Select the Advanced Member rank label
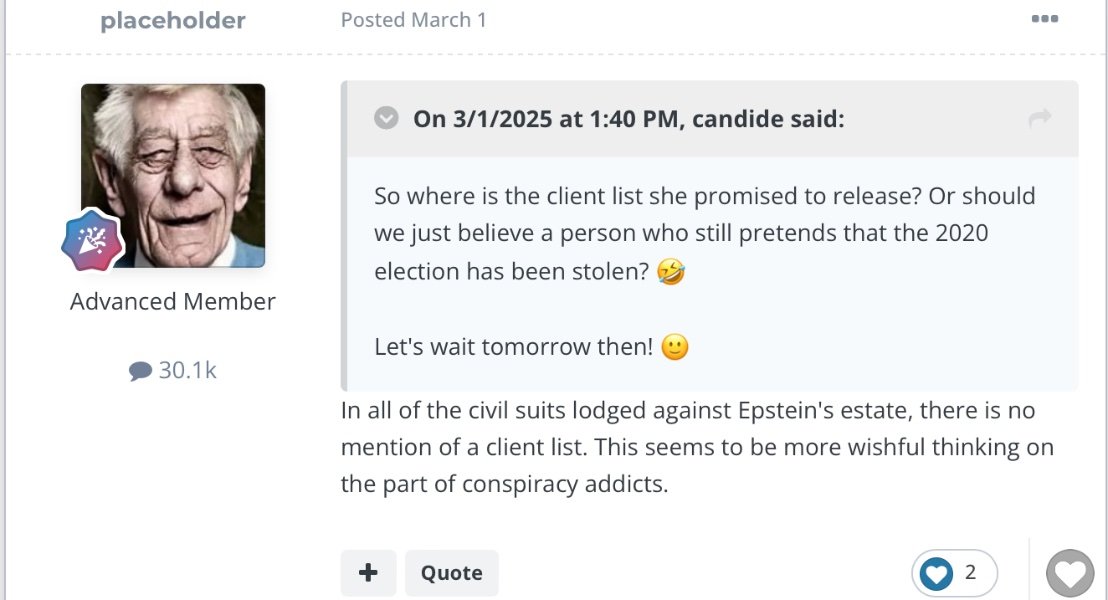Screen dimensions: 1108x600 point(173,302)
